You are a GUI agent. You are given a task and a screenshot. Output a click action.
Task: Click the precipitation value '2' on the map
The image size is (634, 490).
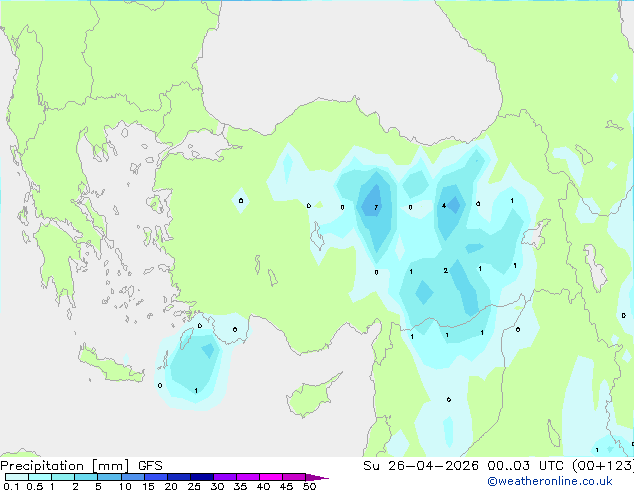[x=446, y=270]
